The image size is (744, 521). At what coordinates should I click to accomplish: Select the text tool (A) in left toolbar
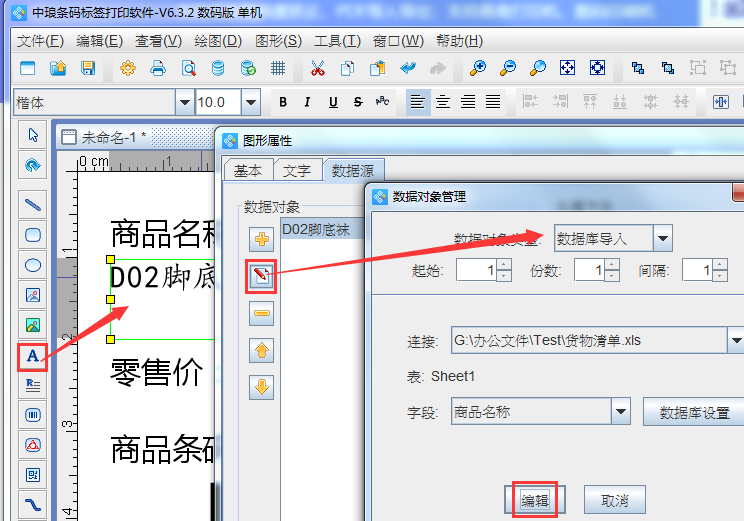point(33,355)
